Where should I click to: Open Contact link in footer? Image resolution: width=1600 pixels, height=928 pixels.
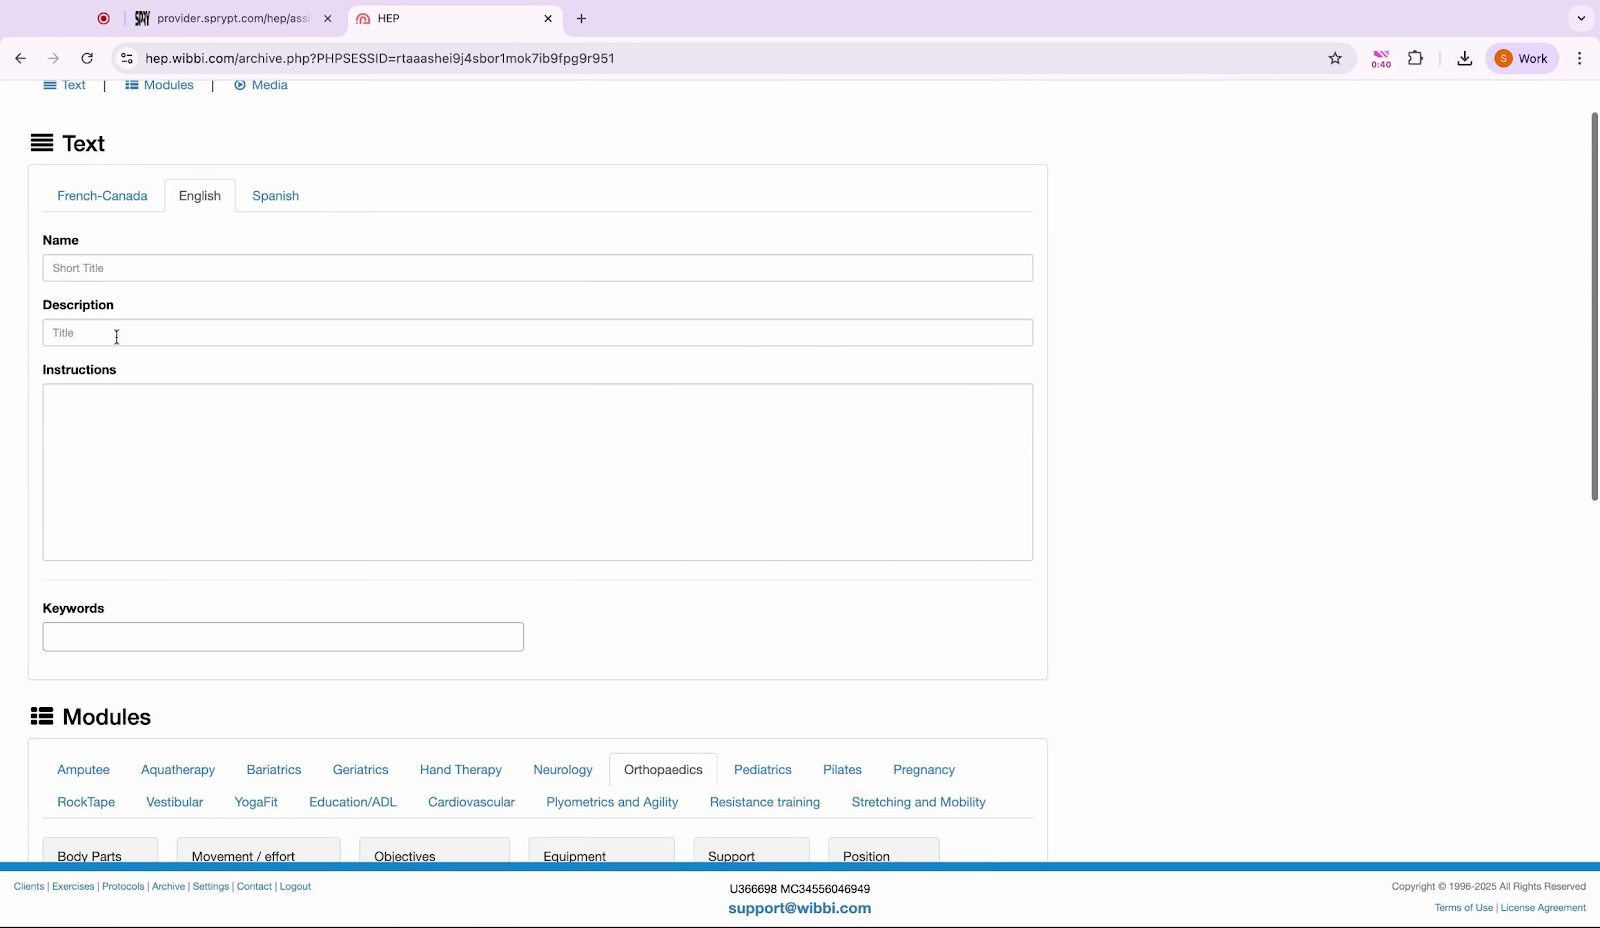(x=254, y=887)
